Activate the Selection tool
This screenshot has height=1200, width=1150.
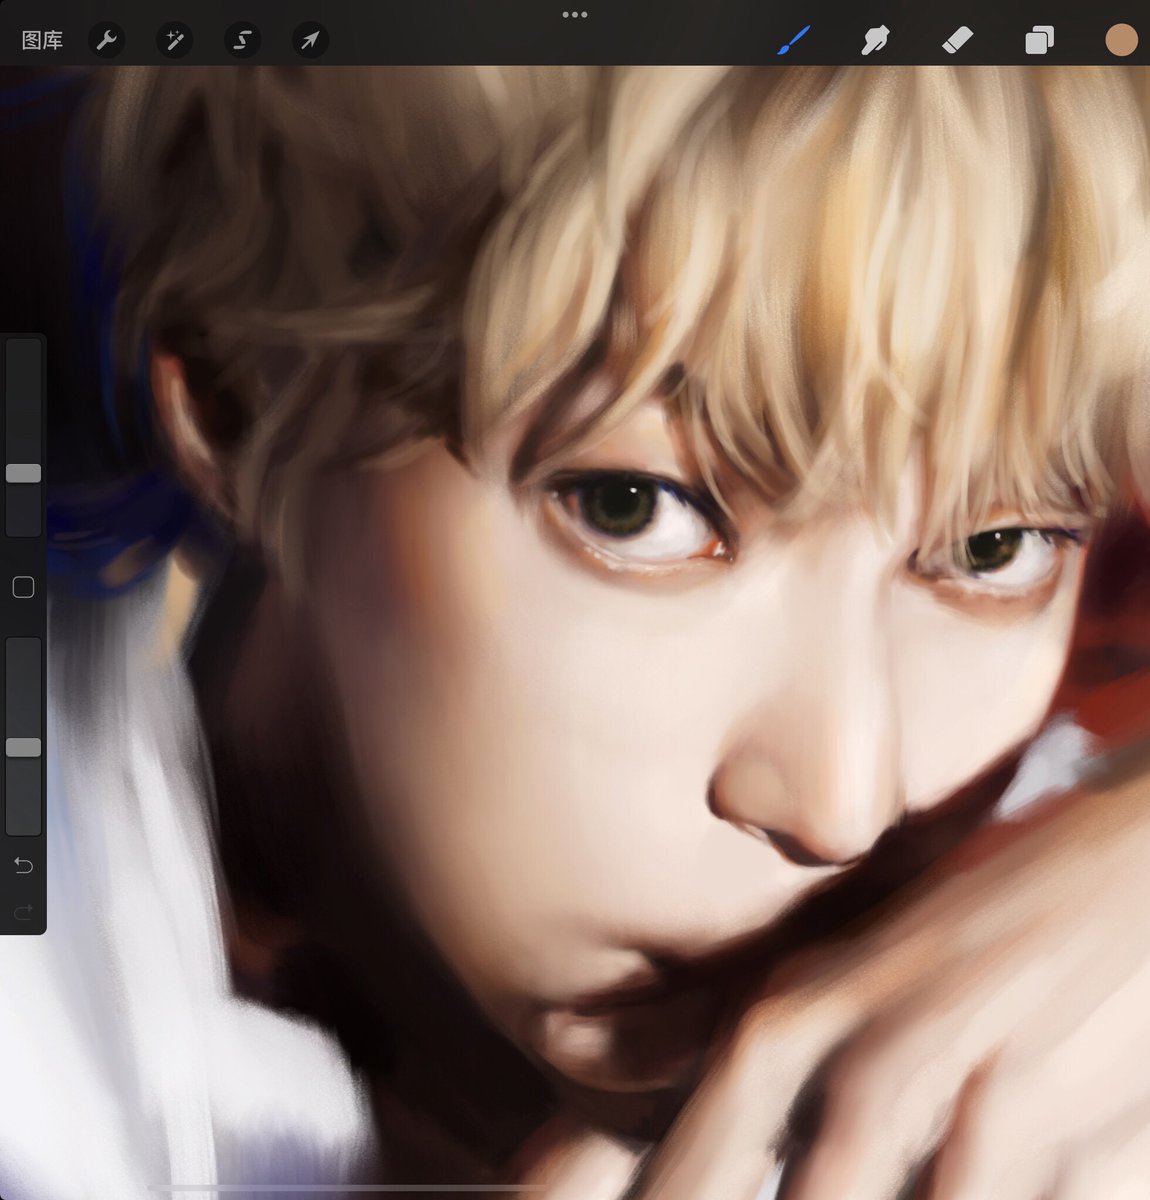[x=242, y=41]
